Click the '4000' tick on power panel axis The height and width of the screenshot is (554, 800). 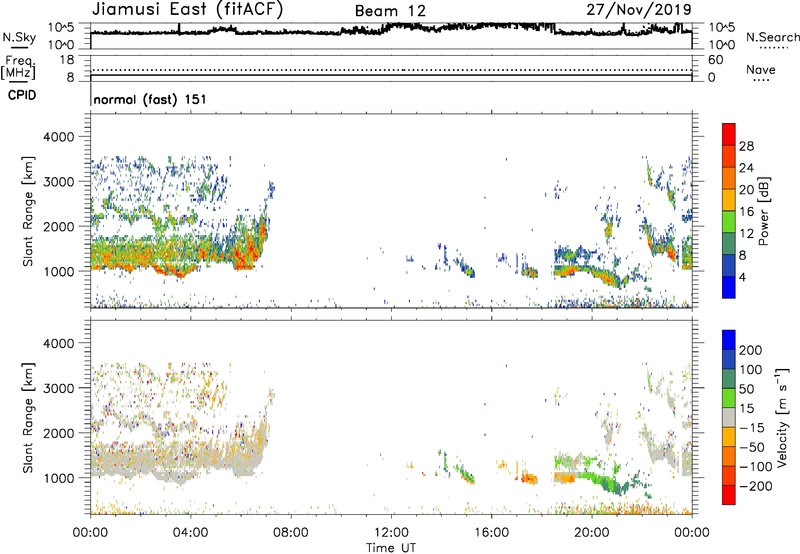(x=58, y=137)
